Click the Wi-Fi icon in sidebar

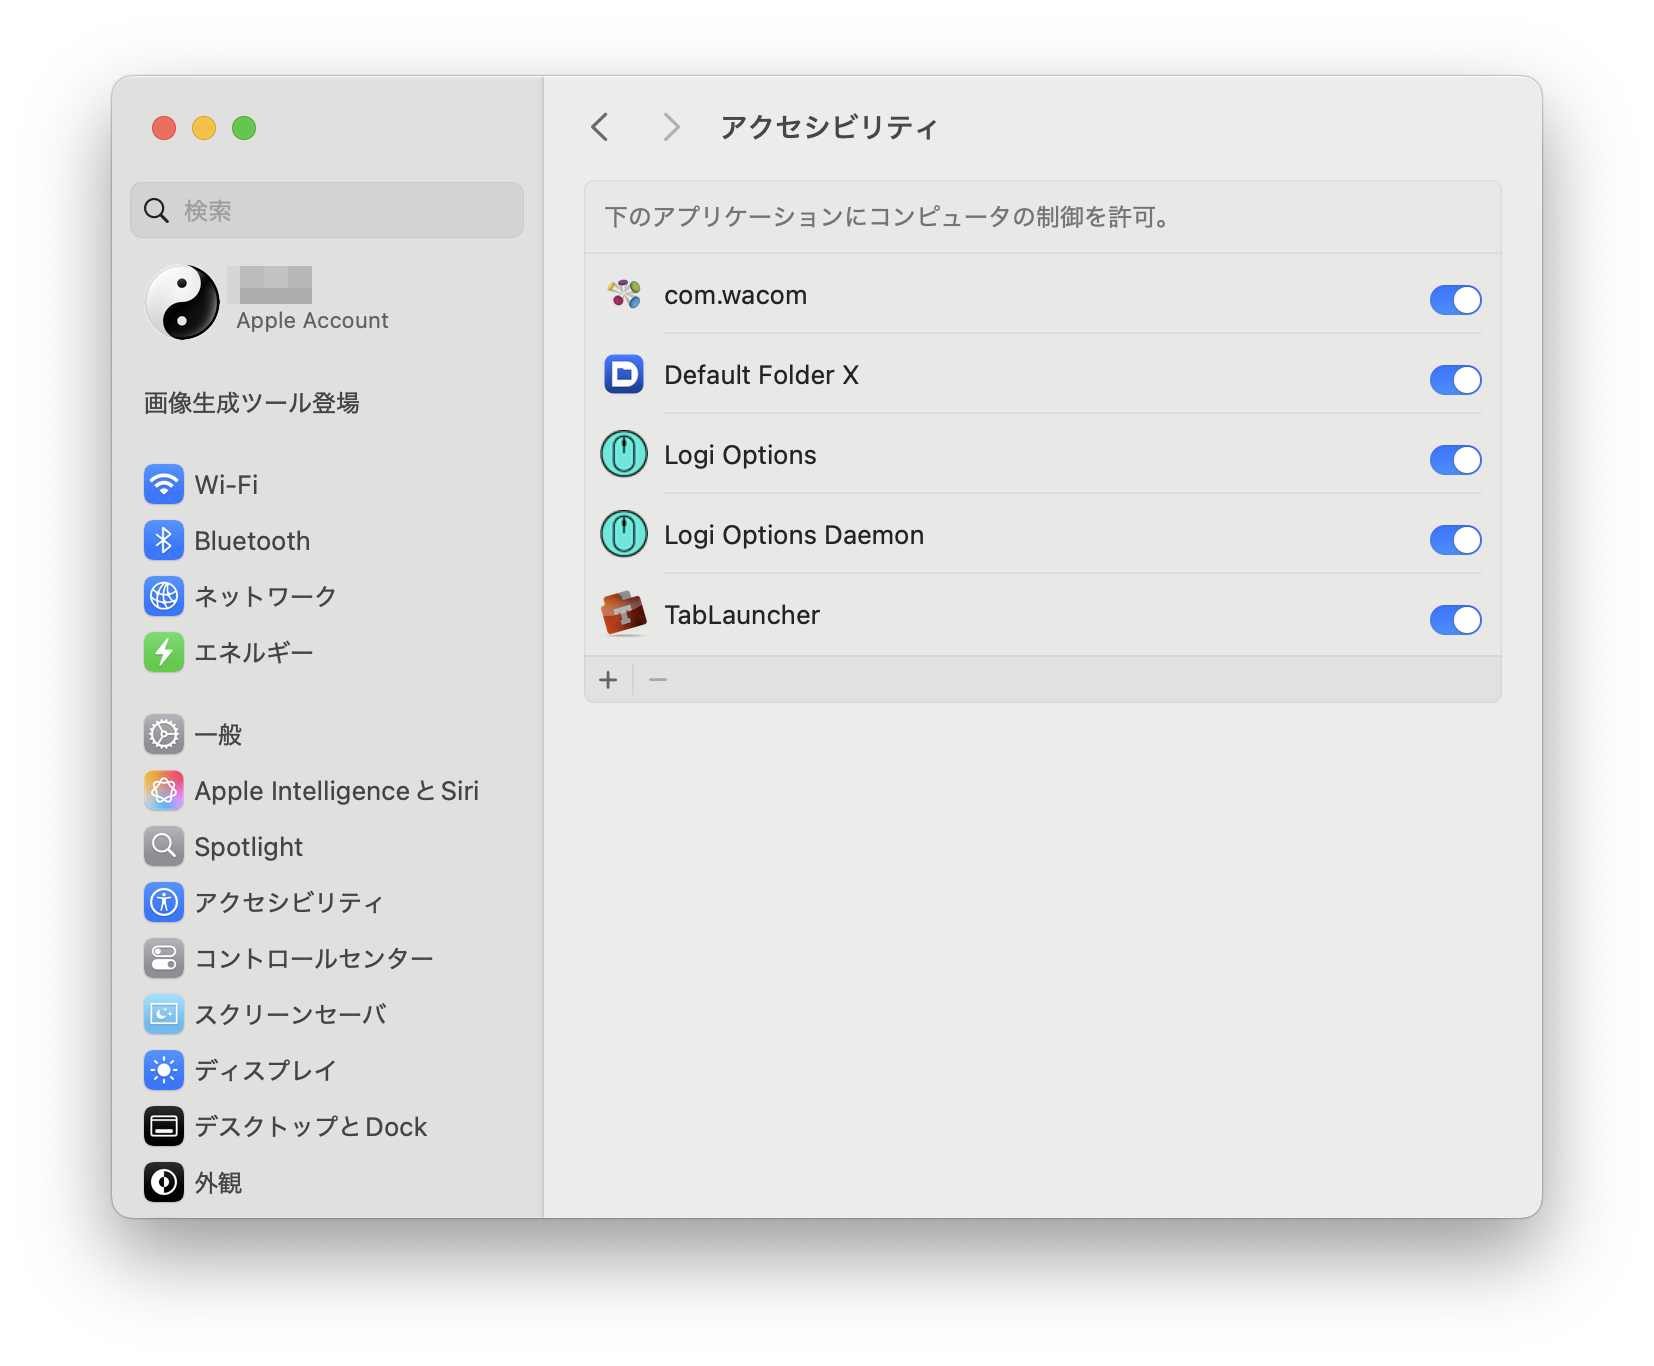[164, 485]
